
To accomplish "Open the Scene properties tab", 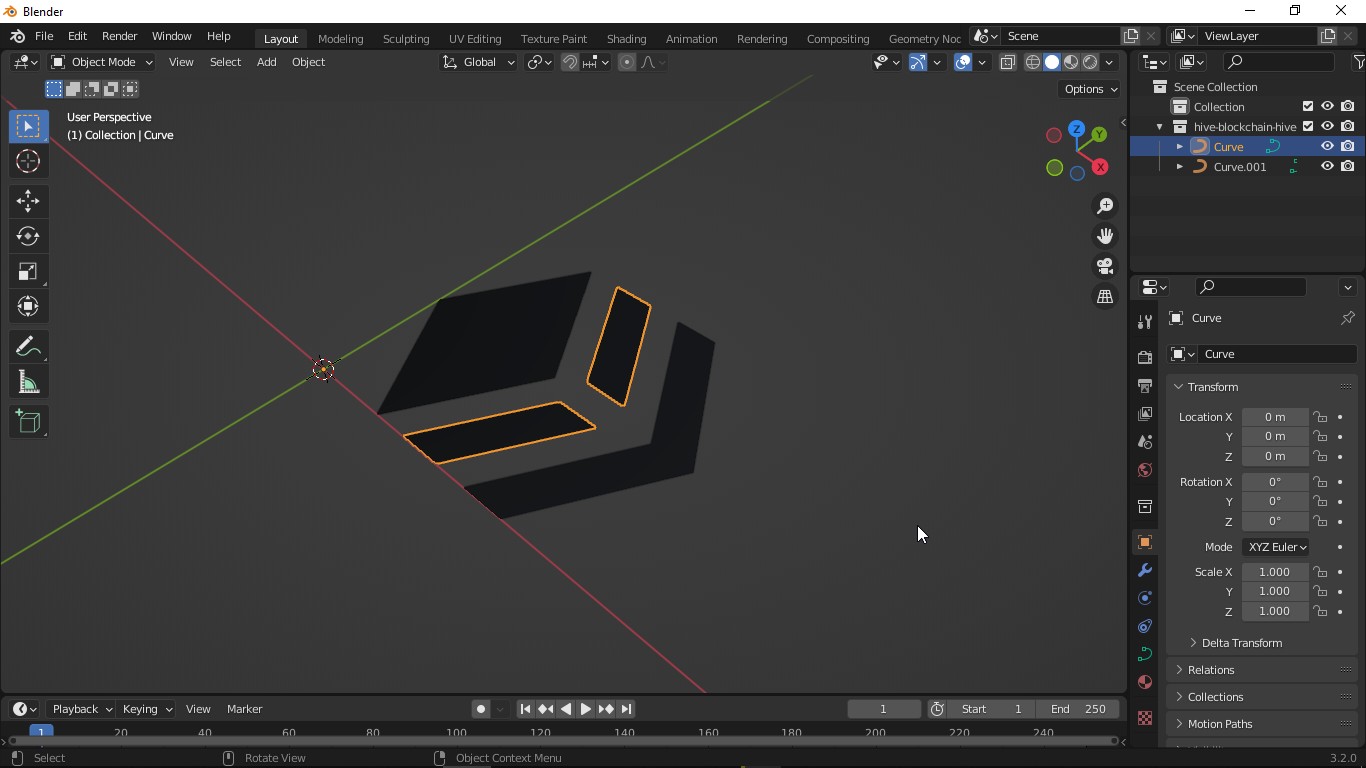I will pyautogui.click(x=1145, y=441).
